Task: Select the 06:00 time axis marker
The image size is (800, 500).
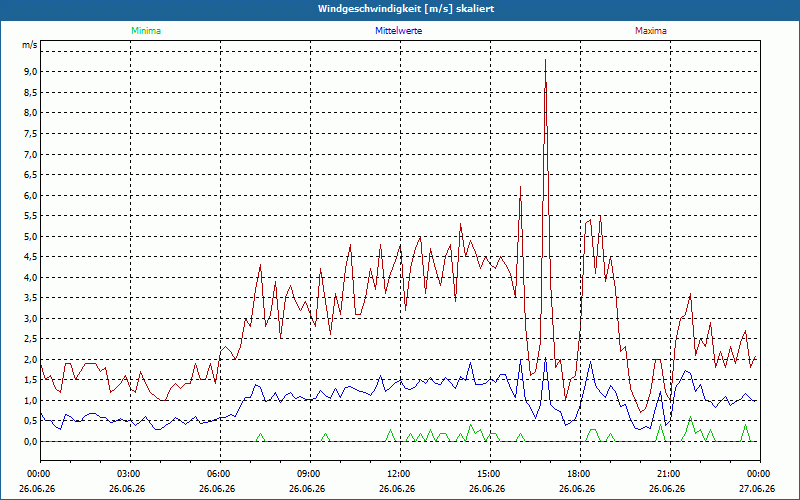Action: tap(220, 474)
